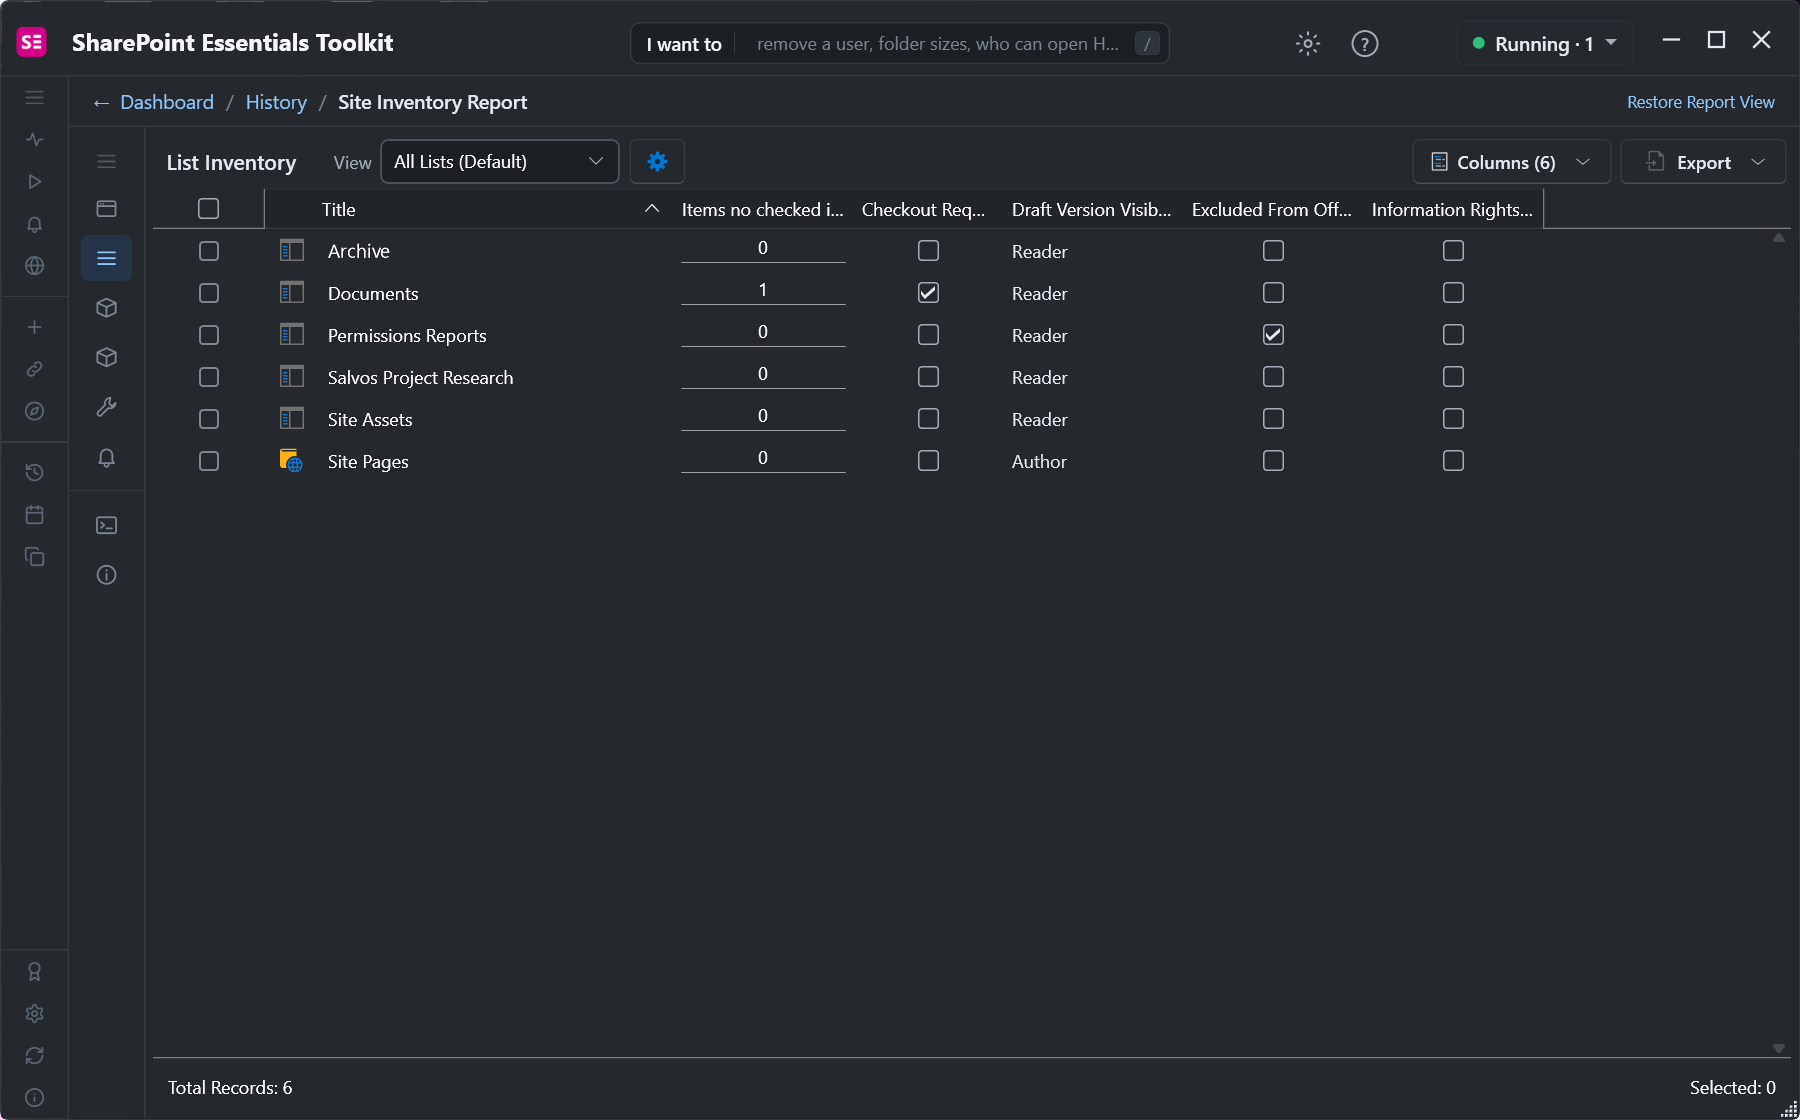Expand the Columns (6) dropdown
Screen dimensions: 1800x1120
pos(1511,162)
